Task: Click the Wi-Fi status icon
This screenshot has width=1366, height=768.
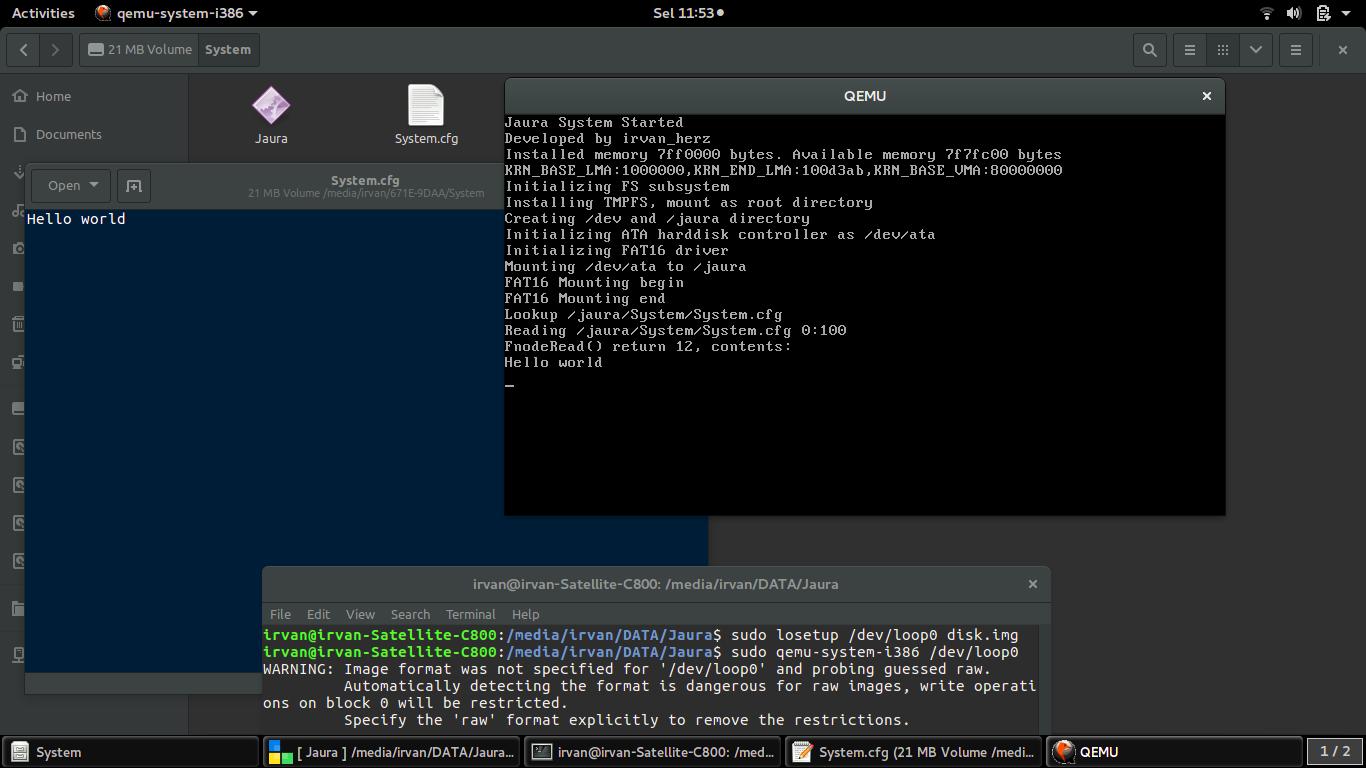Action: [1266, 13]
